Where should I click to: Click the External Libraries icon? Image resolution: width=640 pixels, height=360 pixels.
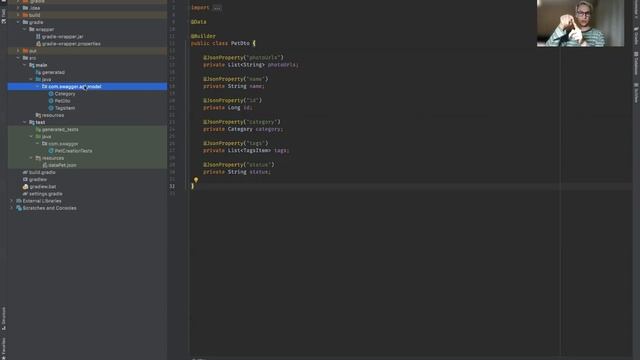(x=19, y=201)
